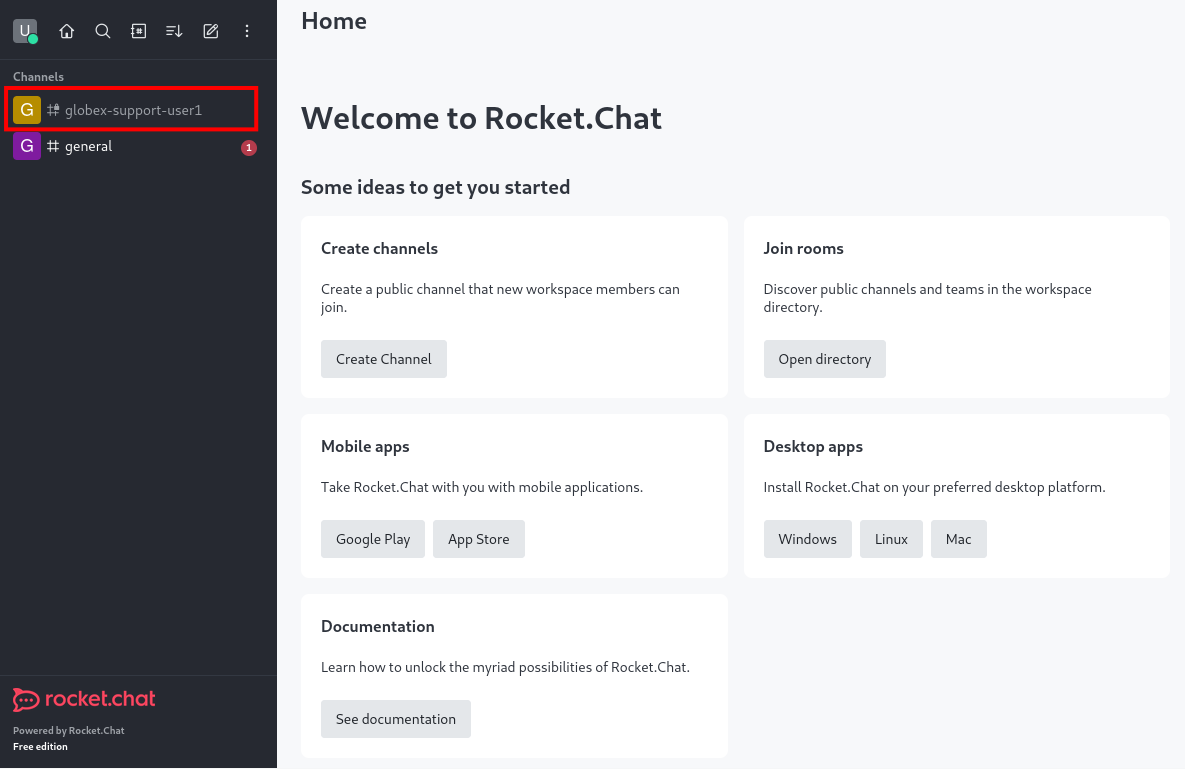Click the Create channels card title
The height and width of the screenshot is (769, 1185).
[379, 249]
